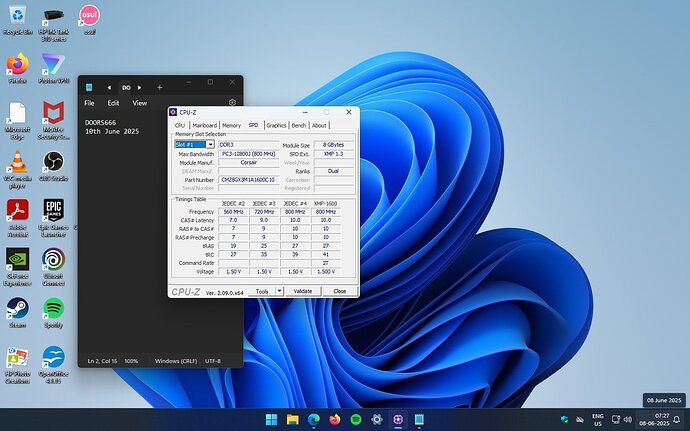The width and height of the screenshot is (690, 431).
Task: Open the ENG US language switcher
Action: tap(598, 420)
